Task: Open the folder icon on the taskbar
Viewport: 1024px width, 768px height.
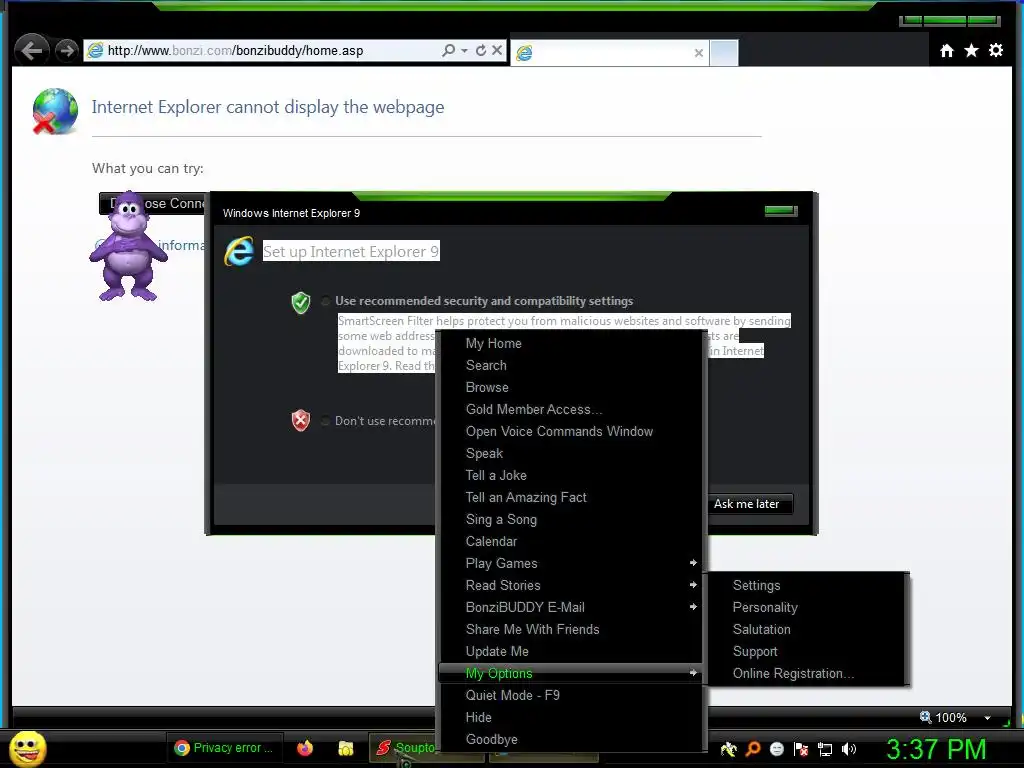Action: point(345,748)
